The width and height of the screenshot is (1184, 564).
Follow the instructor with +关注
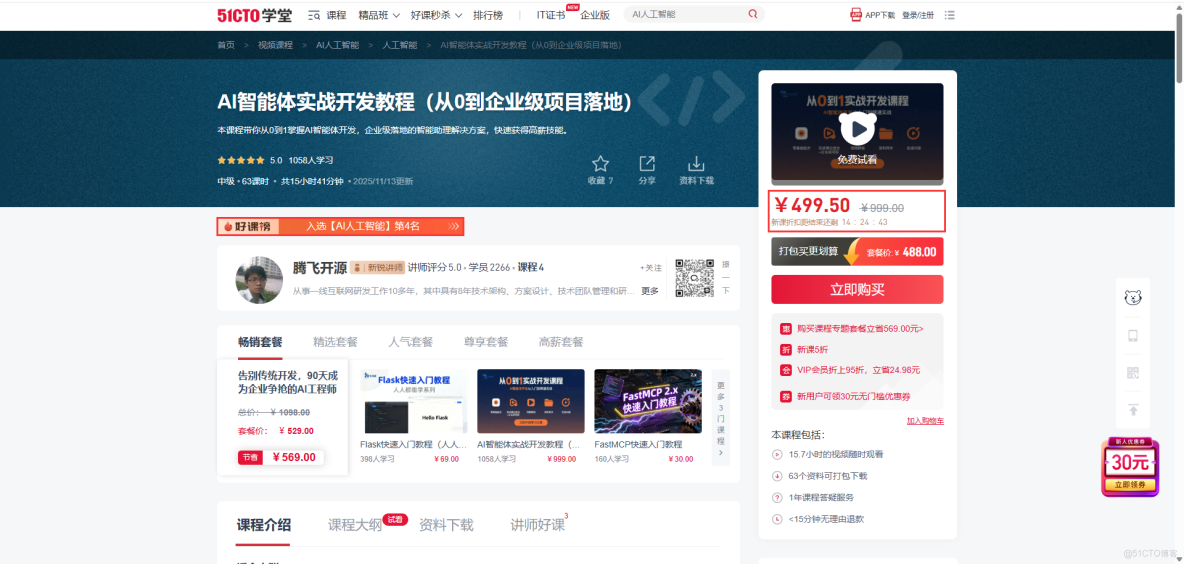pyautogui.click(x=651, y=267)
